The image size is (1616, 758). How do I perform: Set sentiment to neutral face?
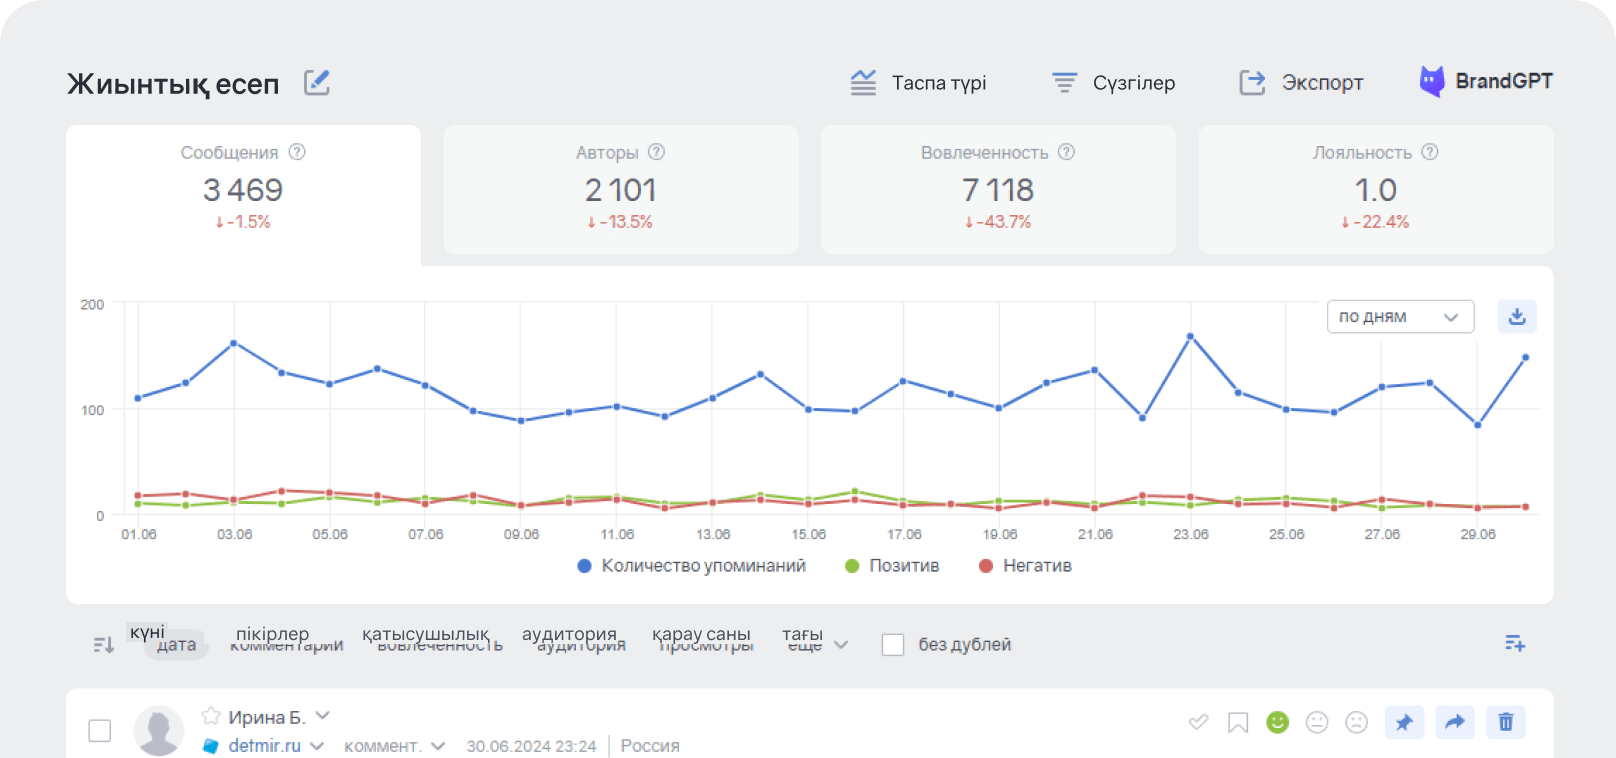(x=1317, y=722)
